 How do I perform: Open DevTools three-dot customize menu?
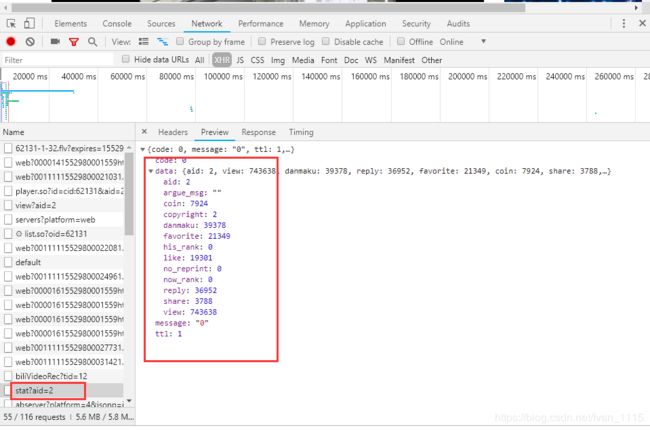(x=623, y=24)
